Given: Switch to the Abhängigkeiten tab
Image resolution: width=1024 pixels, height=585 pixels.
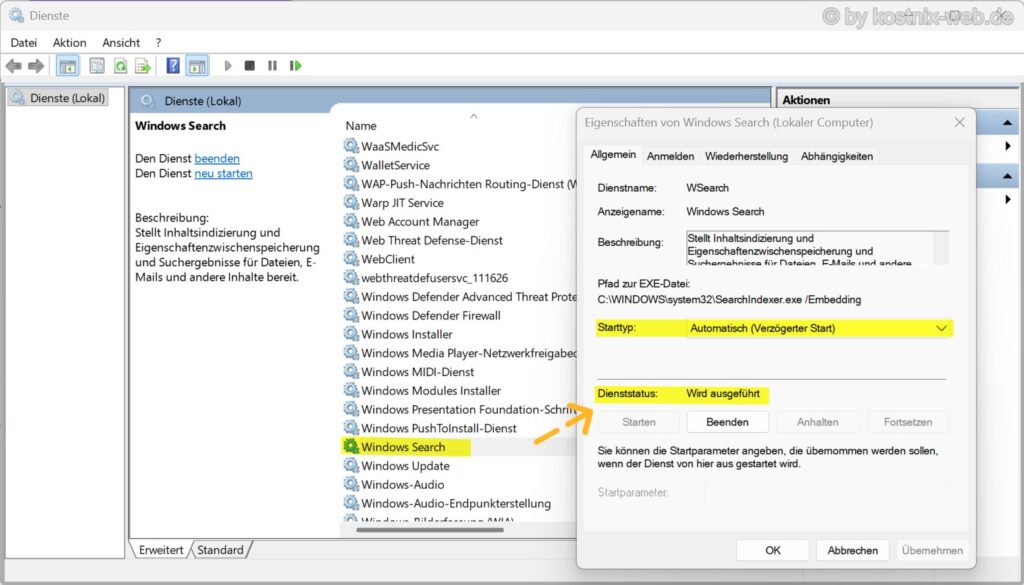Looking at the screenshot, I should coord(837,156).
